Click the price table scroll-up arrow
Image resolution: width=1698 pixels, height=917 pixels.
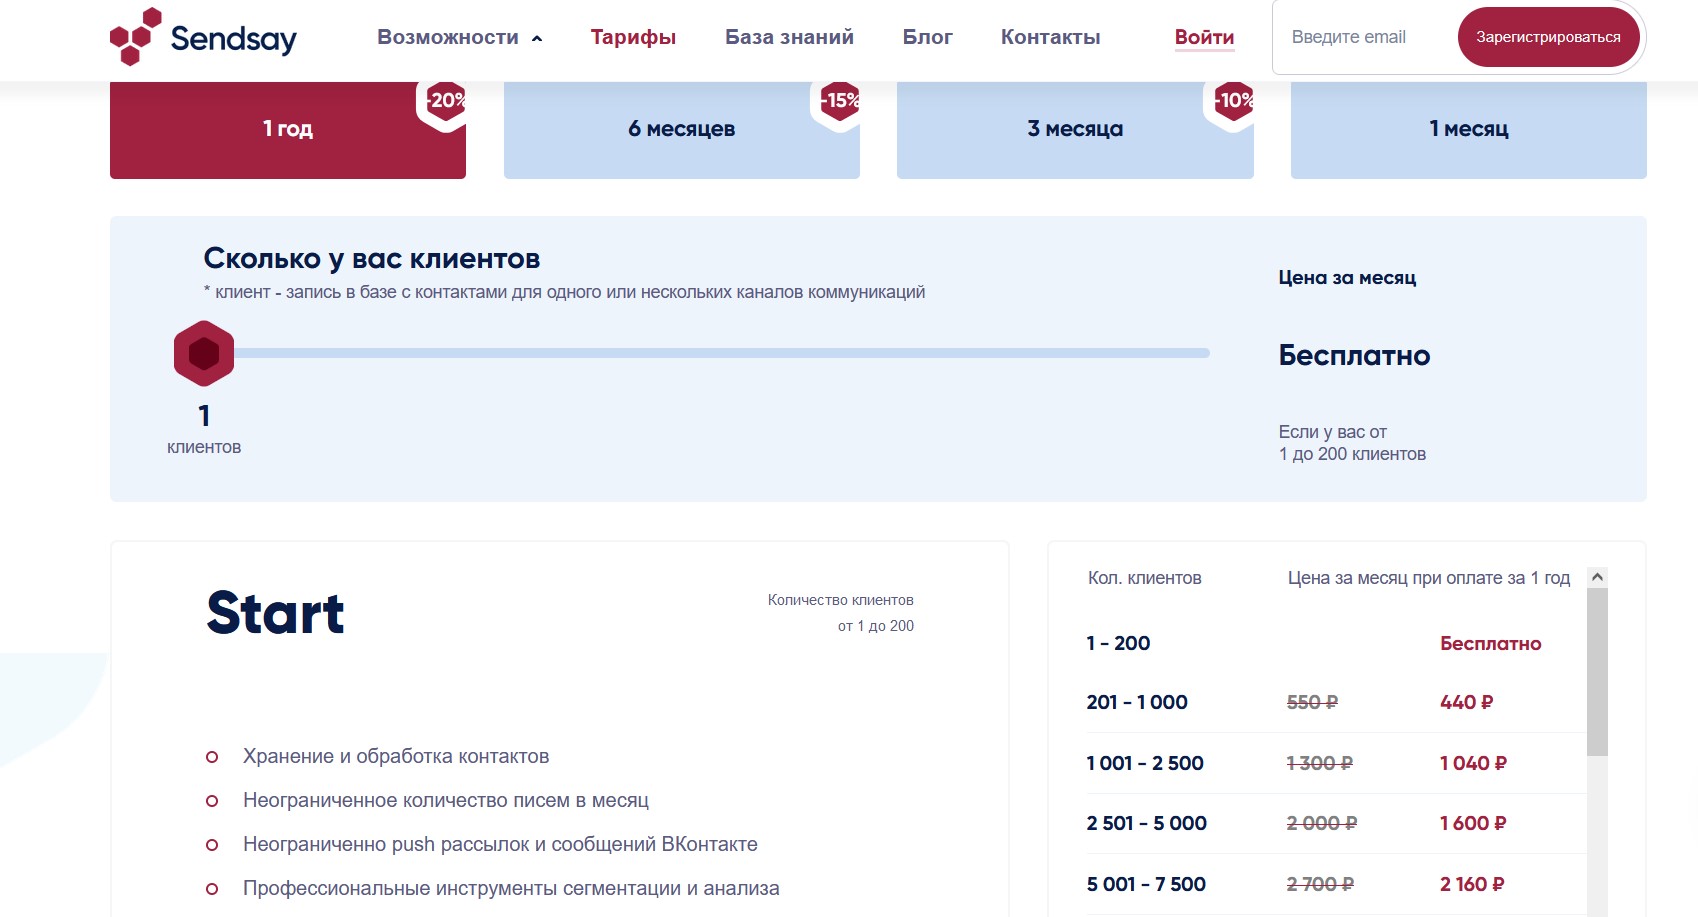tap(1597, 577)
